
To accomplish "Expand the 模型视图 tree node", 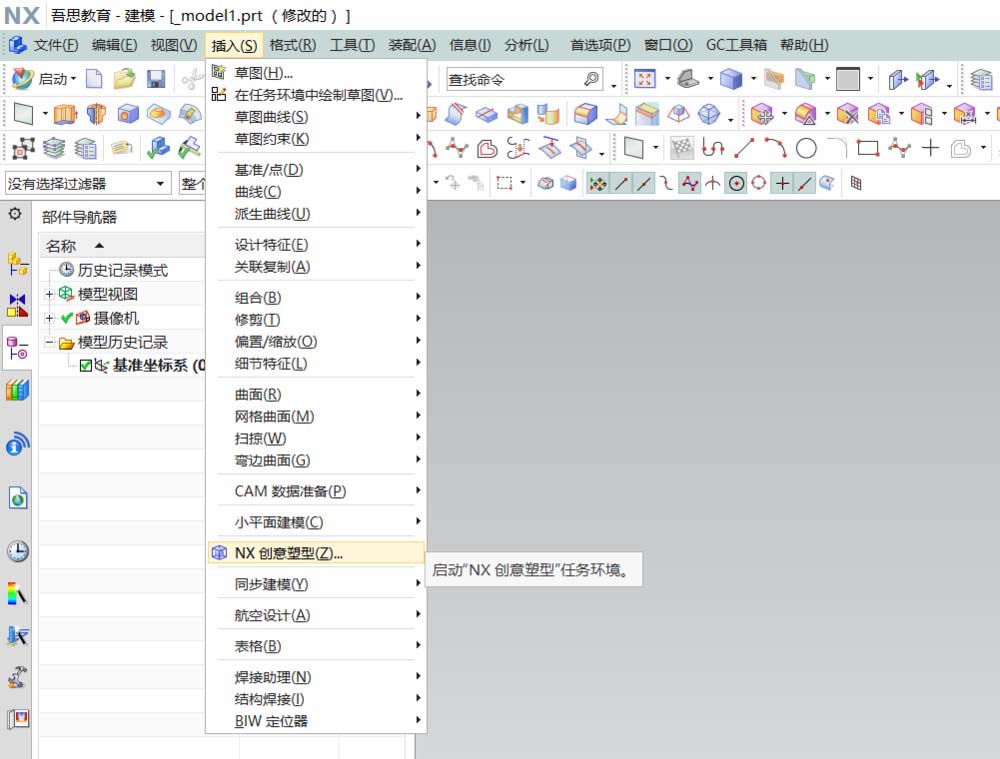I will pyautogui.click(x=49, y=293).
